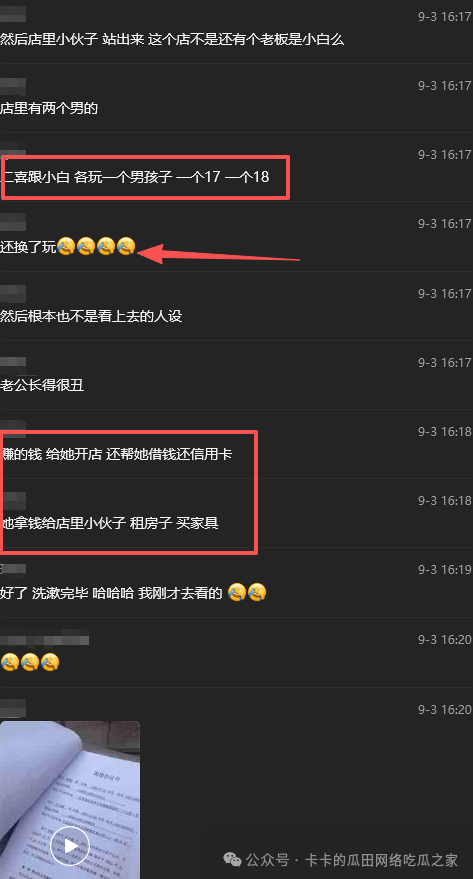Click watermark text 卡卡的瓜田网络吃瓜之家
Viewport: 473px width, 879px height.
click(x=381, y=860)
